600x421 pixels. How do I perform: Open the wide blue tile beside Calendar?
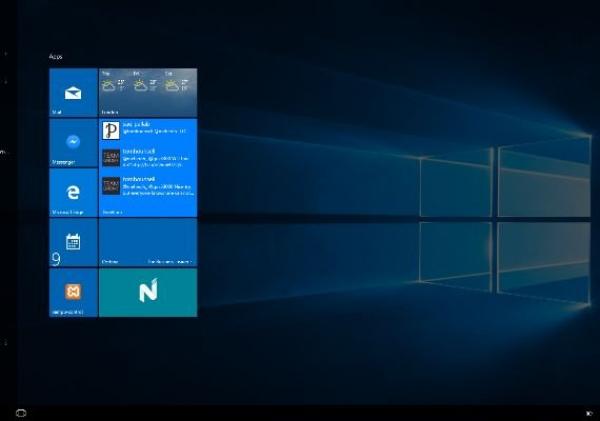point(148,242)
